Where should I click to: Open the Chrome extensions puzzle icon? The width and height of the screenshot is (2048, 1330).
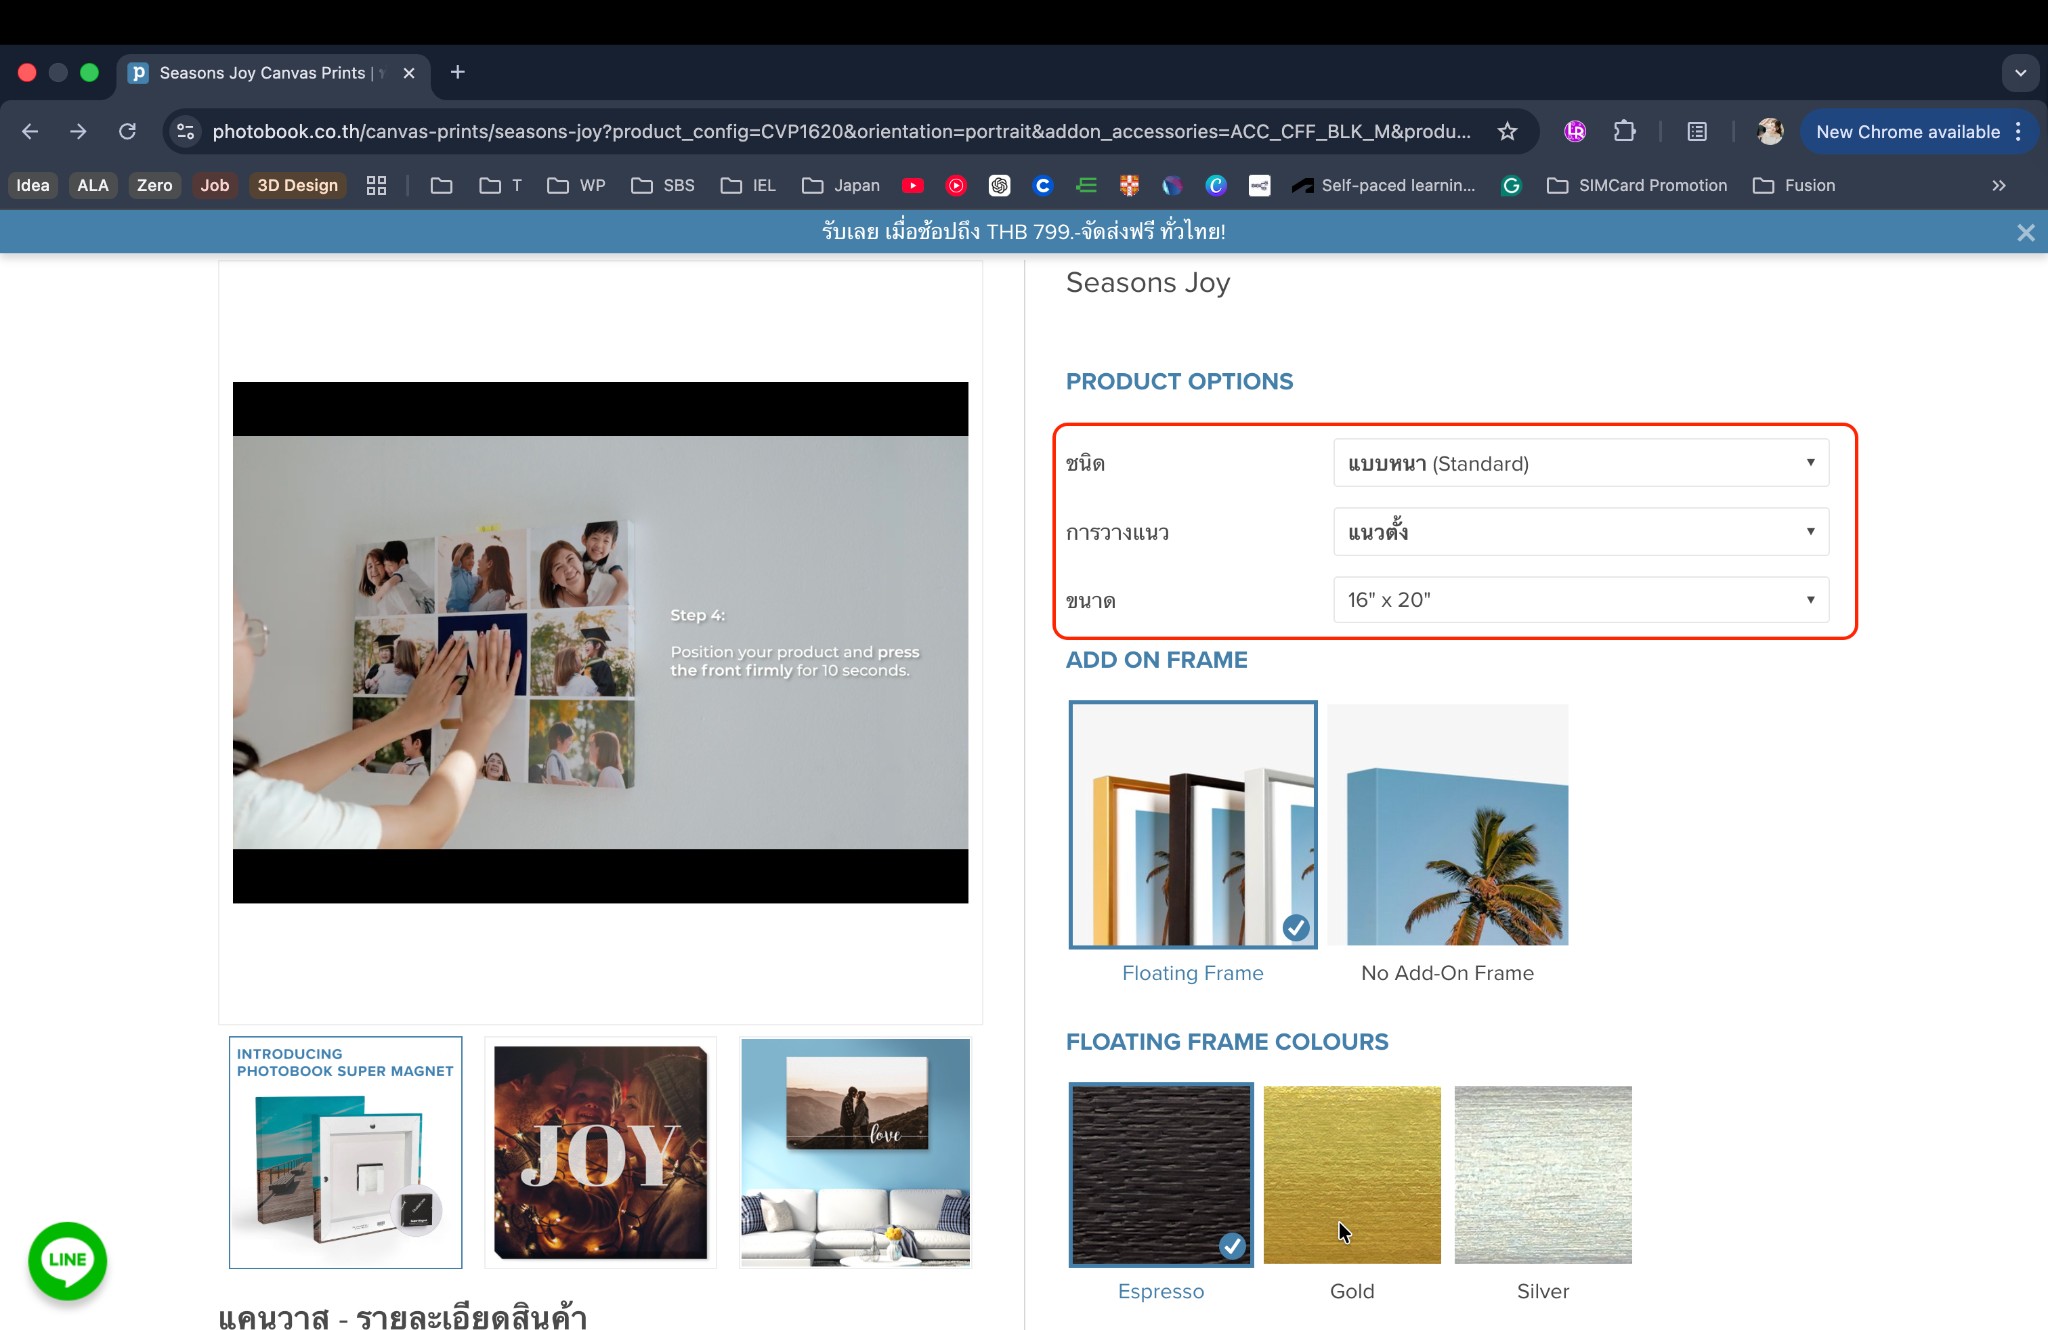(x=1624, y=132)
